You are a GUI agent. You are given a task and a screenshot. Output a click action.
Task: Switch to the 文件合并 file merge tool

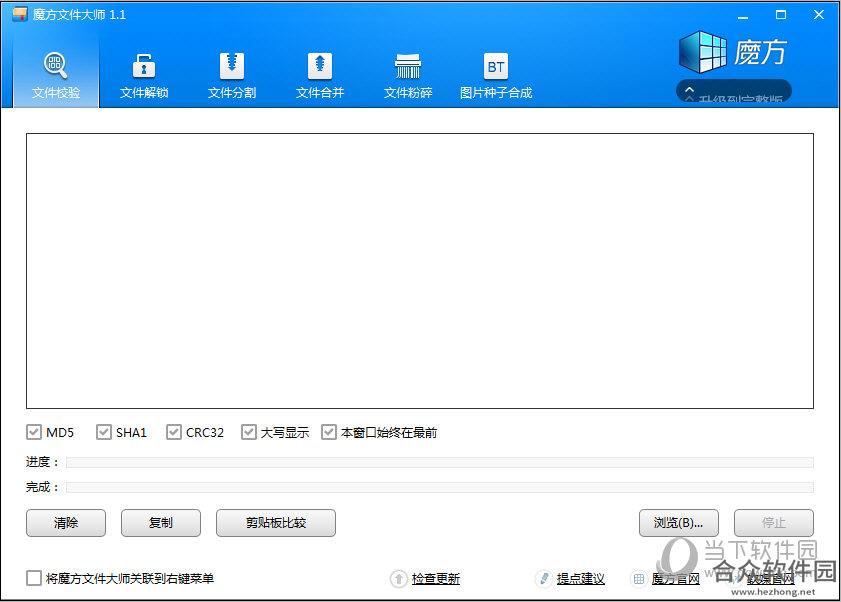pyautogui.click(x=320, y=75)
